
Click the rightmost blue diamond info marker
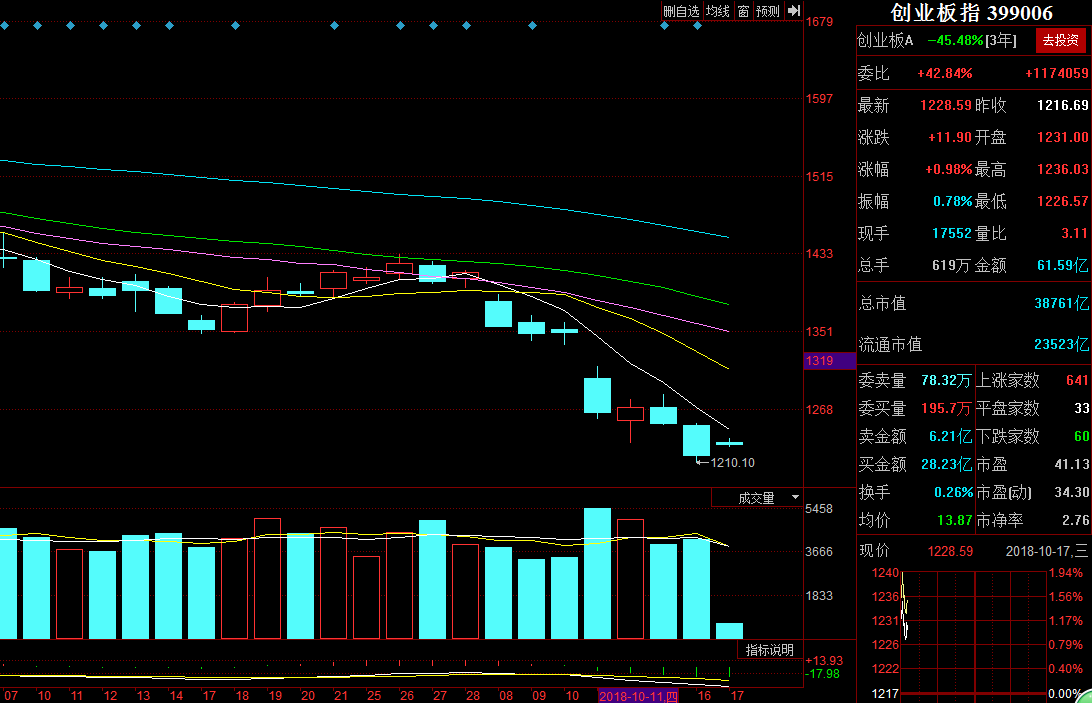[x=697, y=26]
